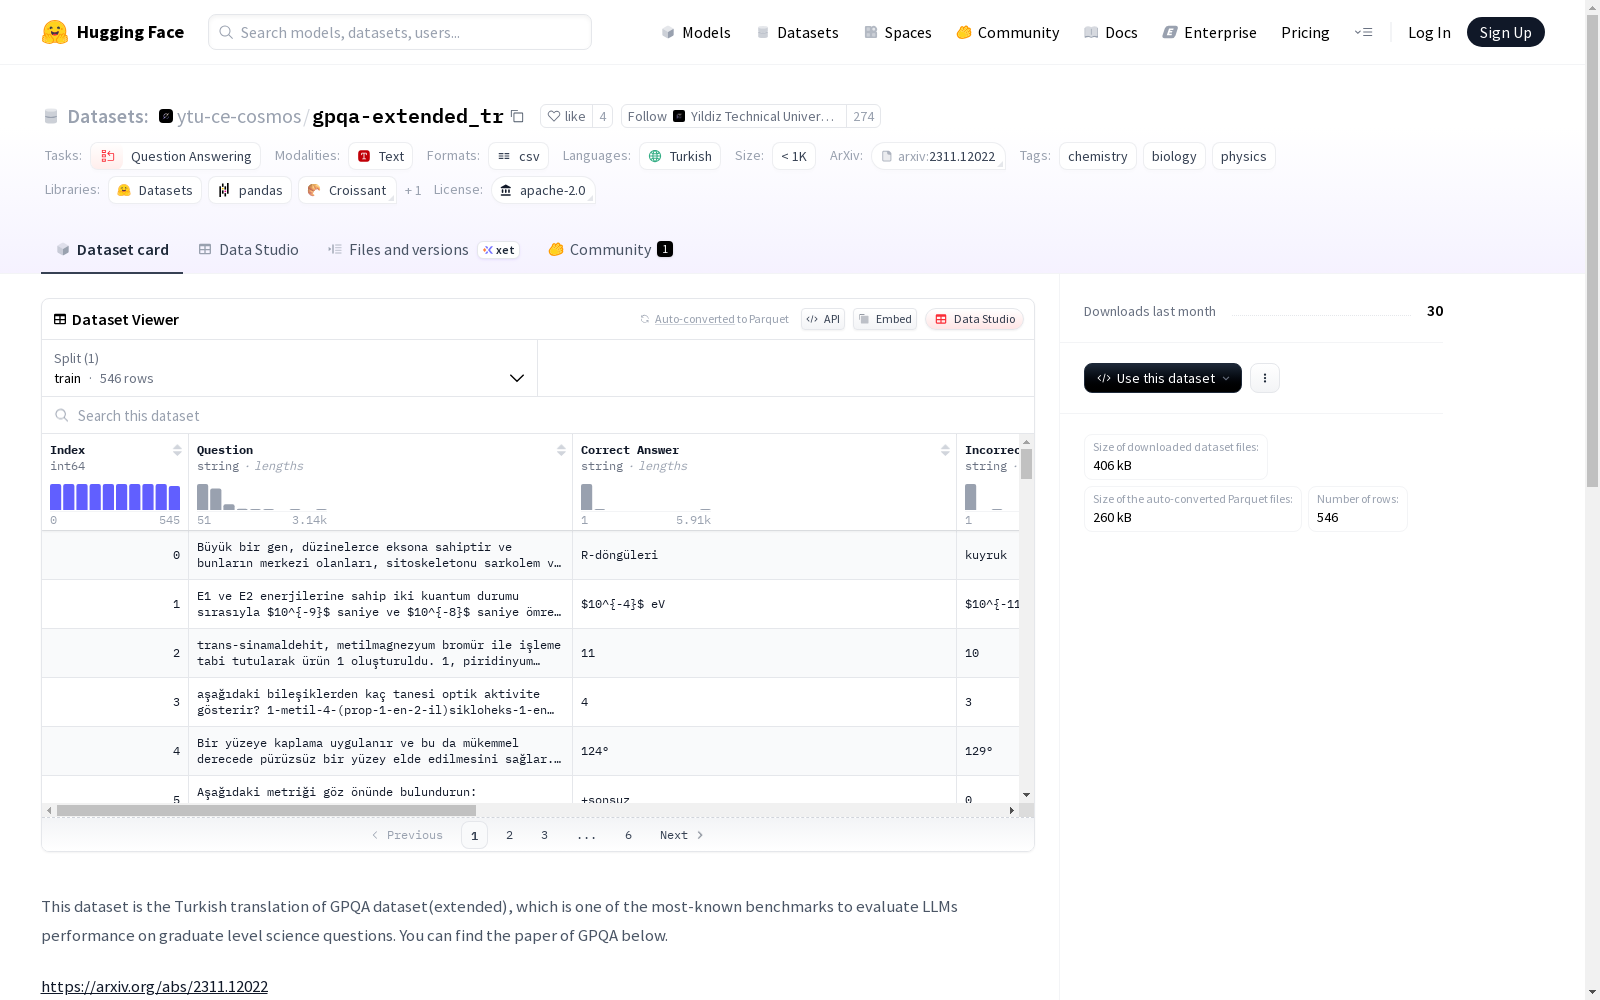Sort the Index column
This screenshot has height=1000, width=1600.
pos(177,450)
